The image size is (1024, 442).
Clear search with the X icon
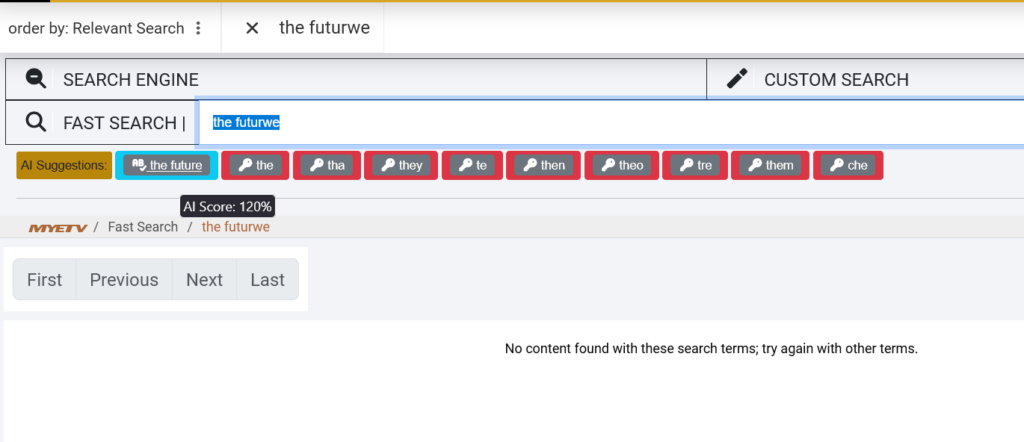(252, 28)
